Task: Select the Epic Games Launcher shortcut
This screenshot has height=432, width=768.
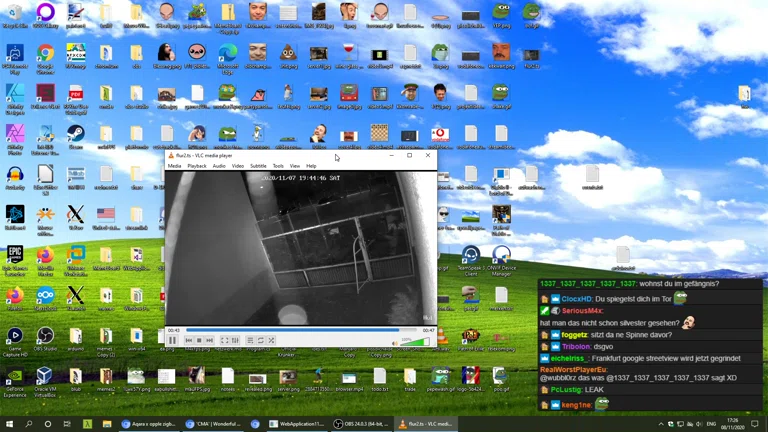Action: tap(15, 261)
